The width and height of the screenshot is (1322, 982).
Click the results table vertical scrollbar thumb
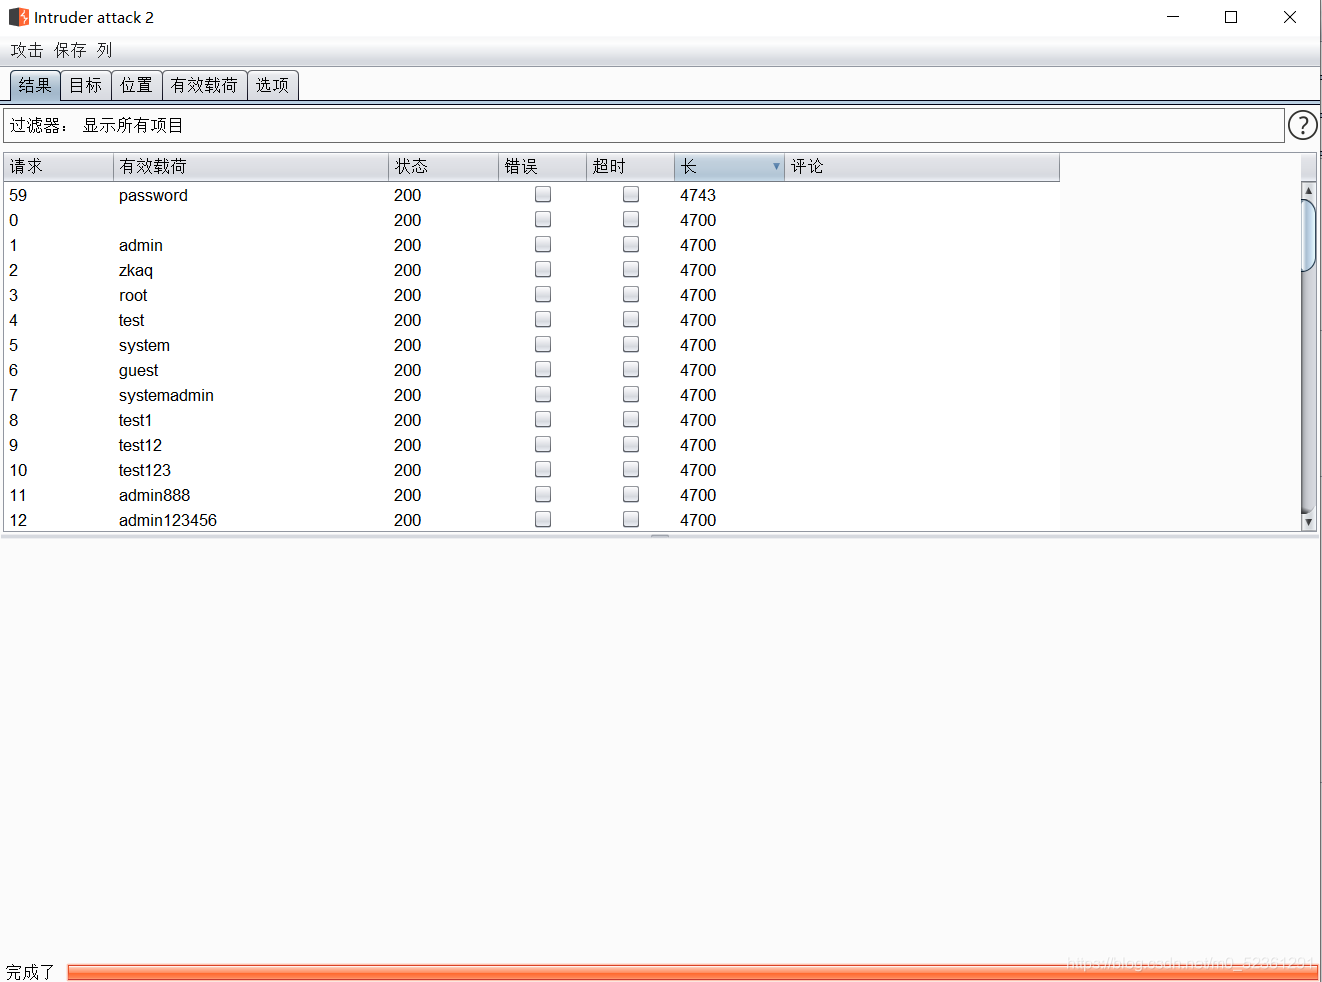tap(1308, 236)
